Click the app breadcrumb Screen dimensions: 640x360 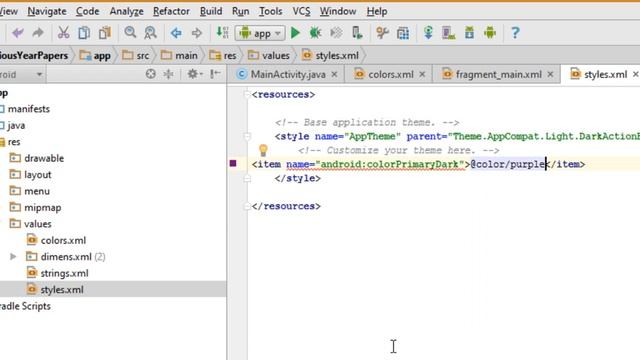click(x=95, y=55)
